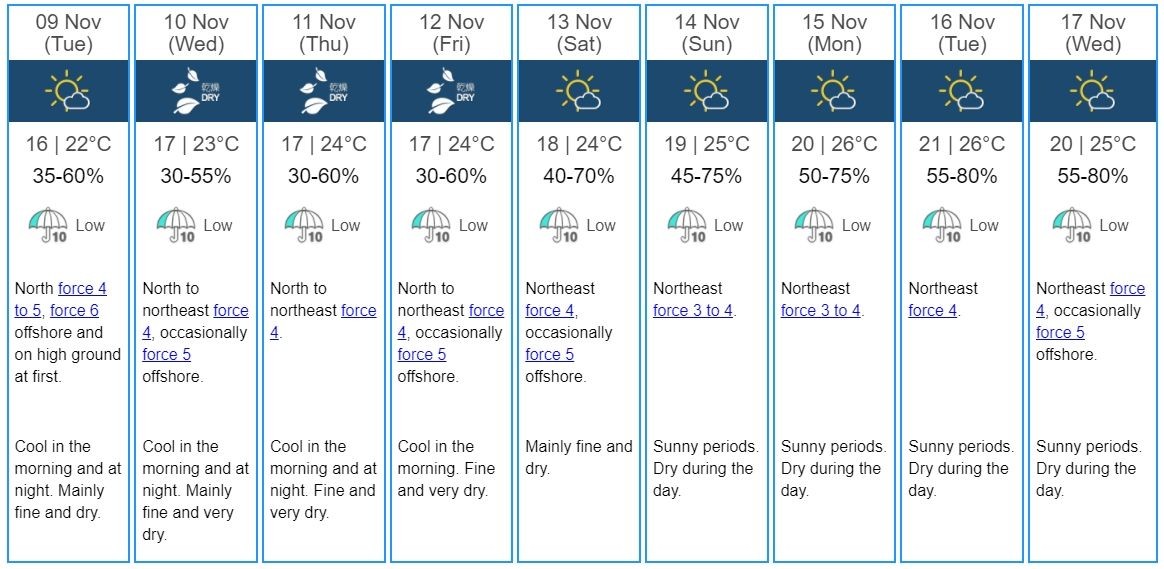Image resolution: width=1164 pixels, height=569 pixels.
Task: Click the 21 | 26°C temperature for 16 Nov
Action: [962, 143]
